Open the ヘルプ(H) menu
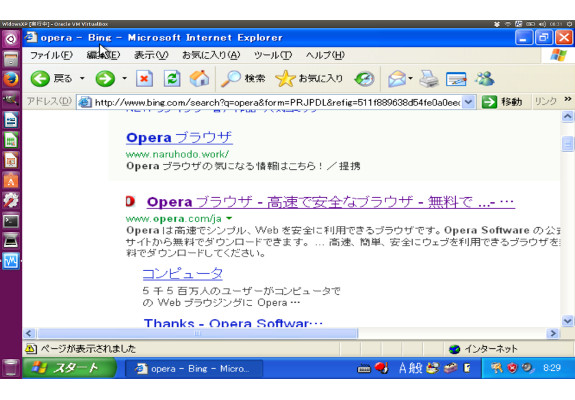Screen dimensions: 575x400 pos(325,55)
